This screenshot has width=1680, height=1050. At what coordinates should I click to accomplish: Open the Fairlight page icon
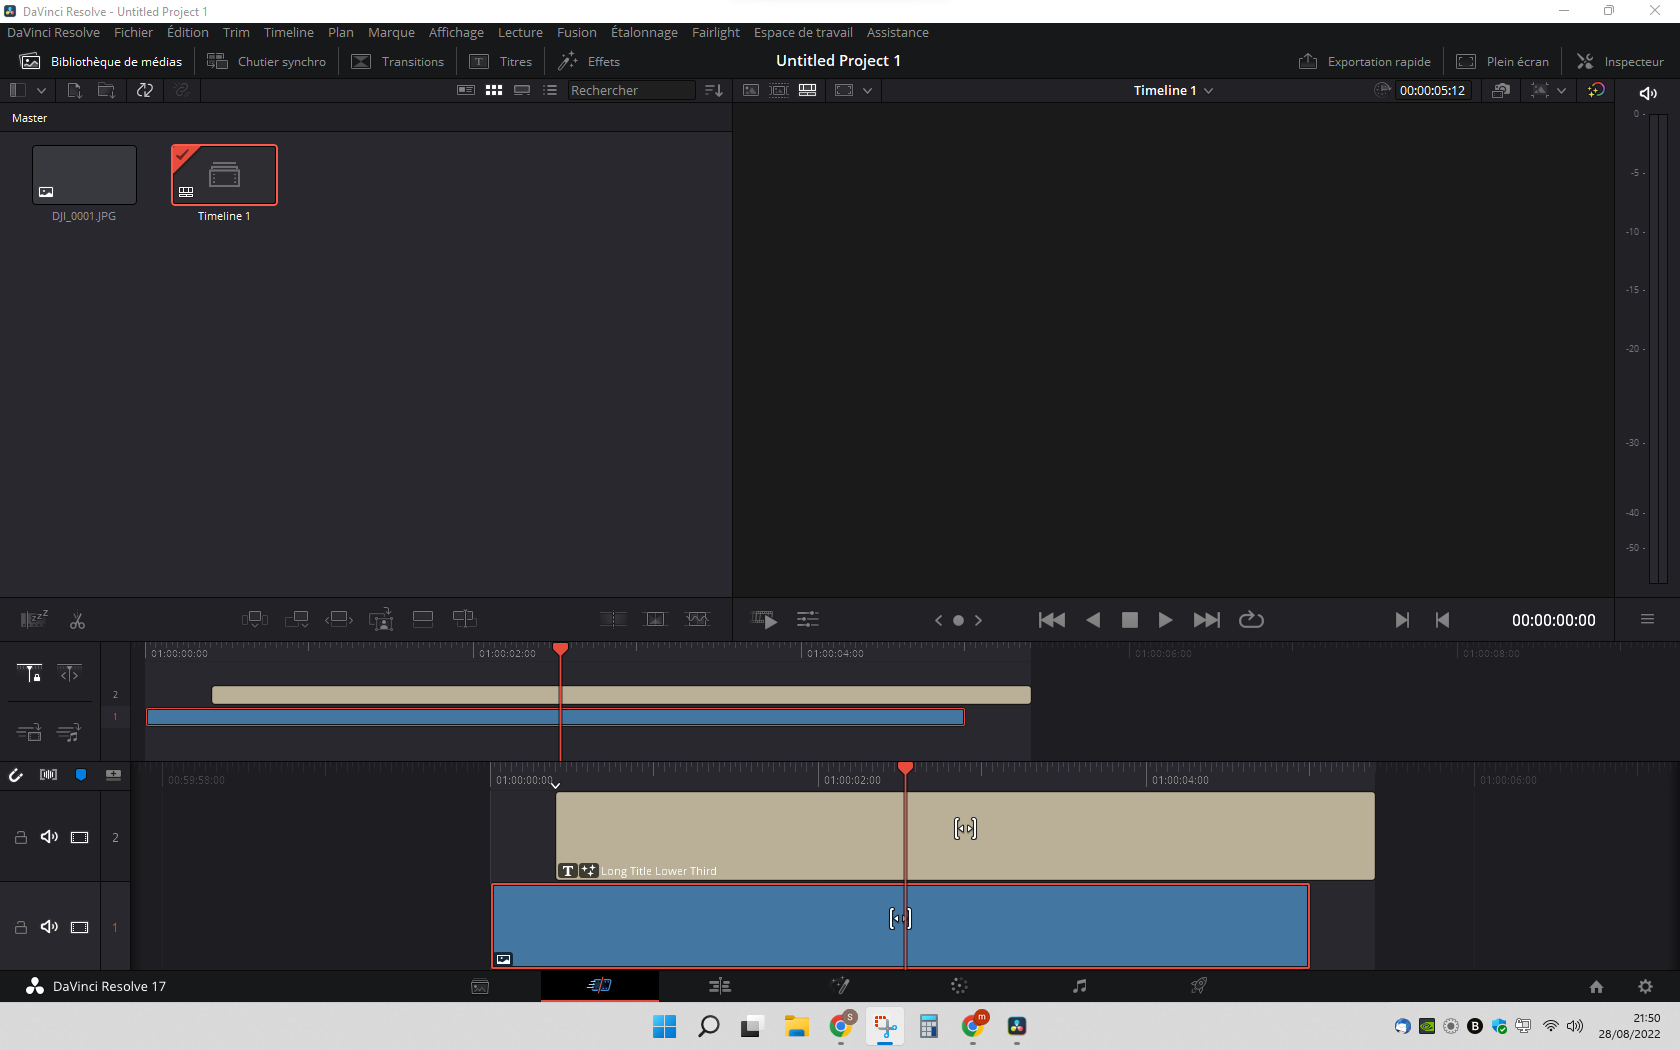click(x=1079, y=986)
